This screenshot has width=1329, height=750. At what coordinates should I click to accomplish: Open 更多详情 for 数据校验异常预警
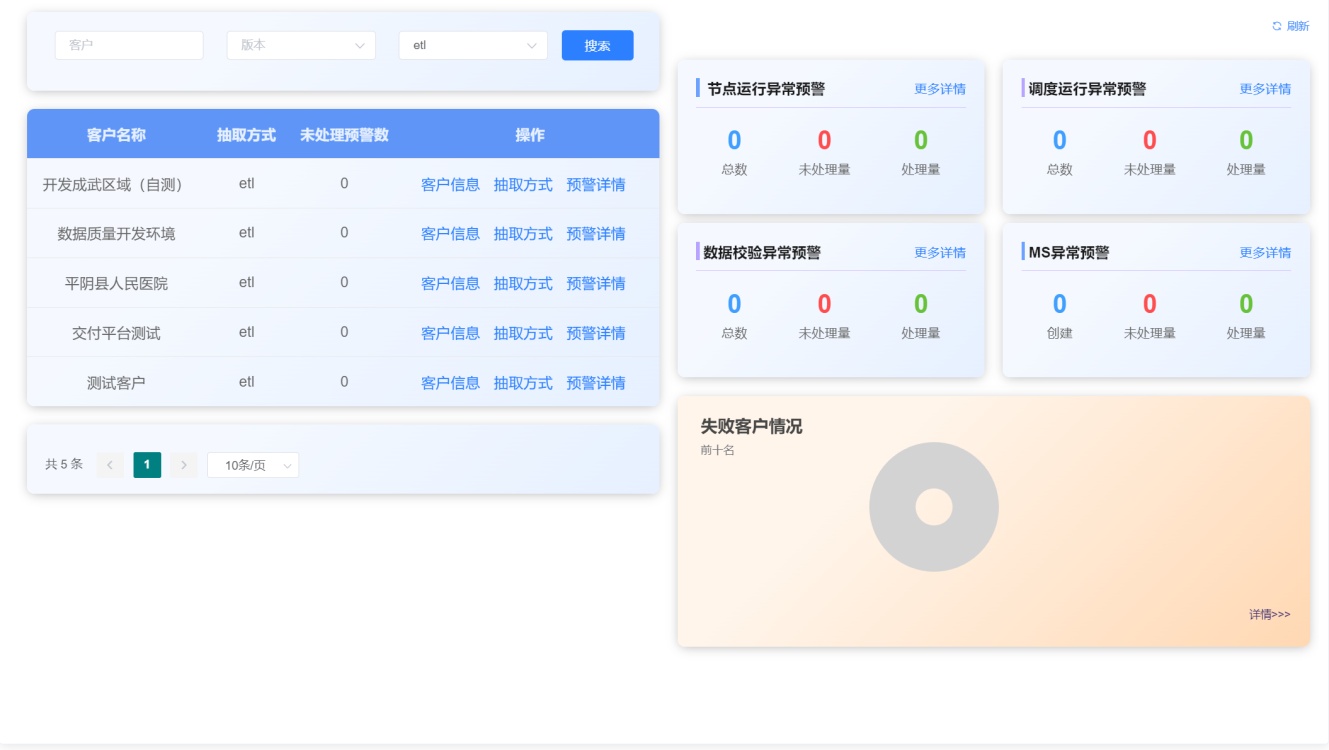[939, 253]
